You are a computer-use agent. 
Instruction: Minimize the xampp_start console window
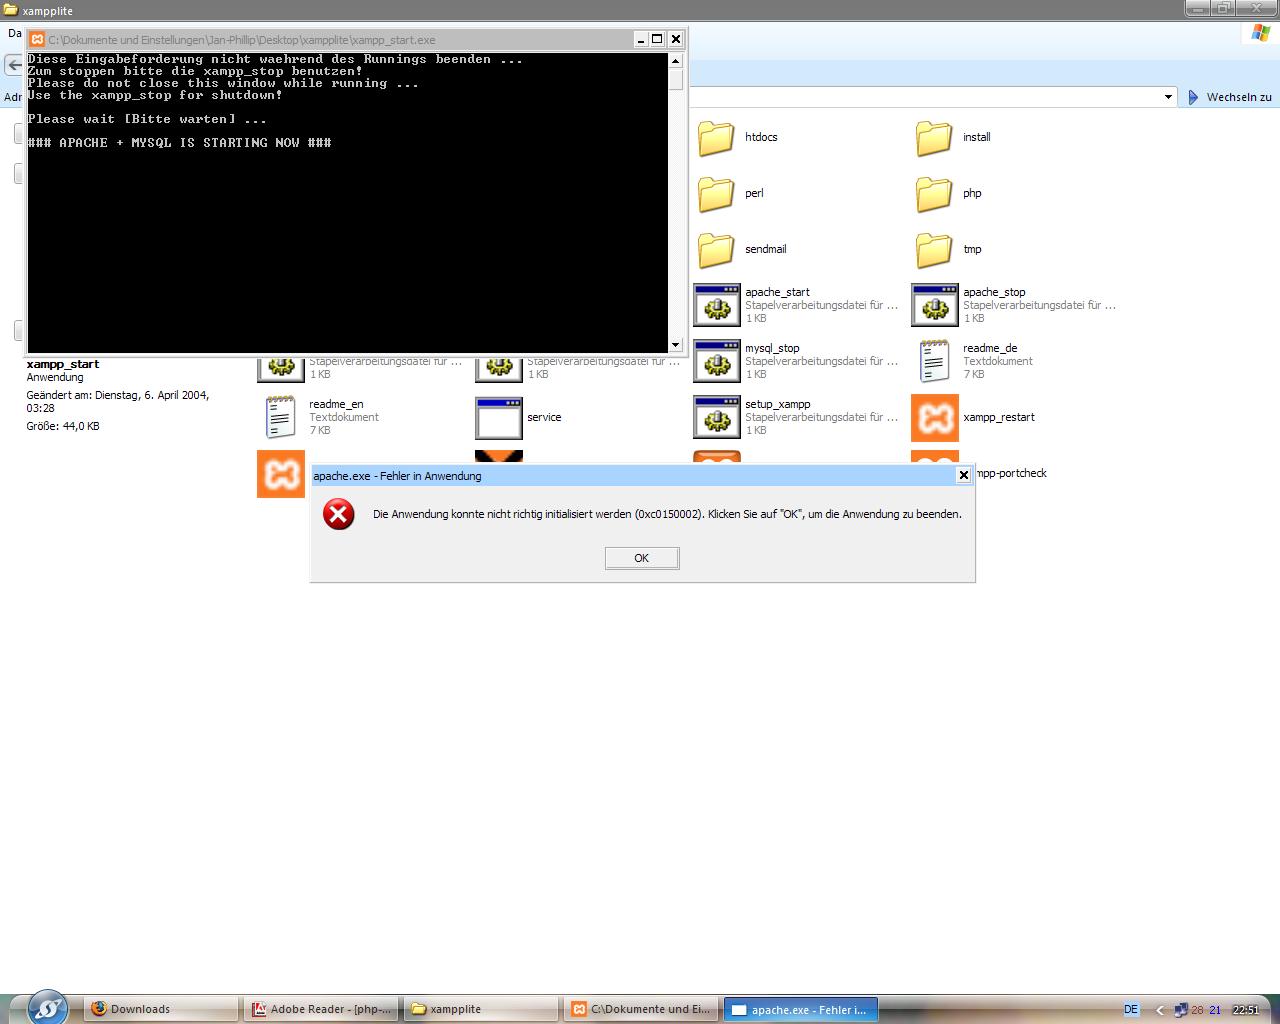point(640,39)
